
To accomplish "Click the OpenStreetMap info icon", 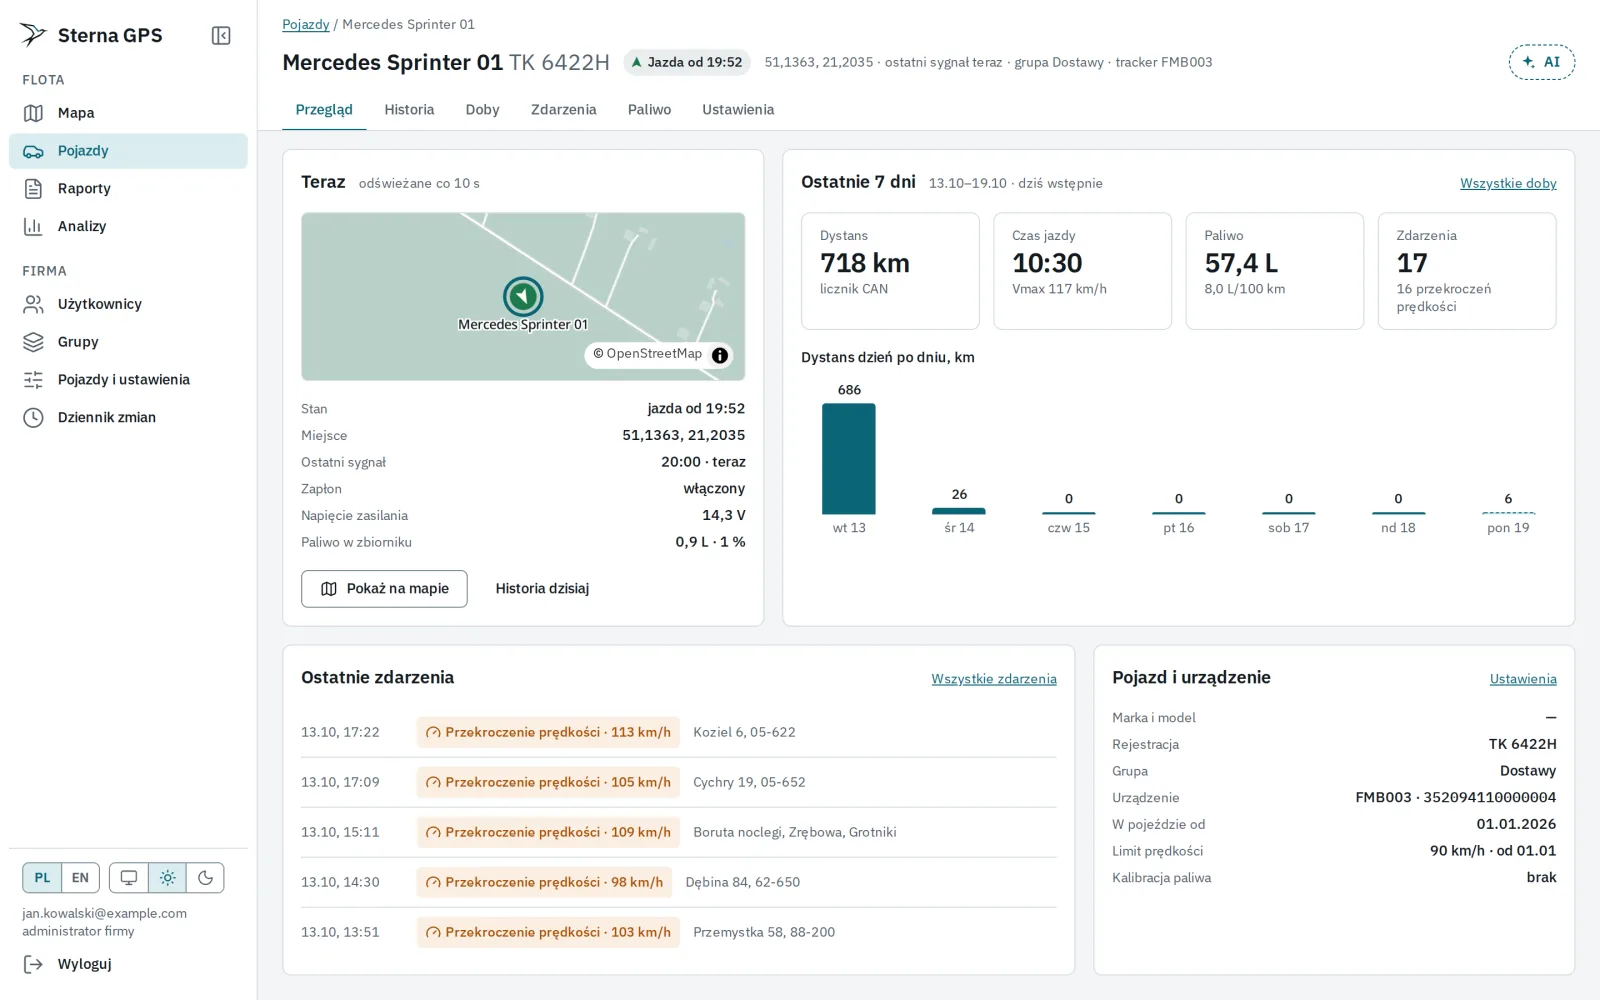I will point(720,355).
